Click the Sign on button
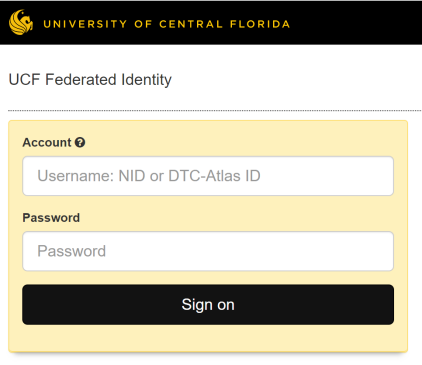The image size is (422, 365). [x=208, y=304]
